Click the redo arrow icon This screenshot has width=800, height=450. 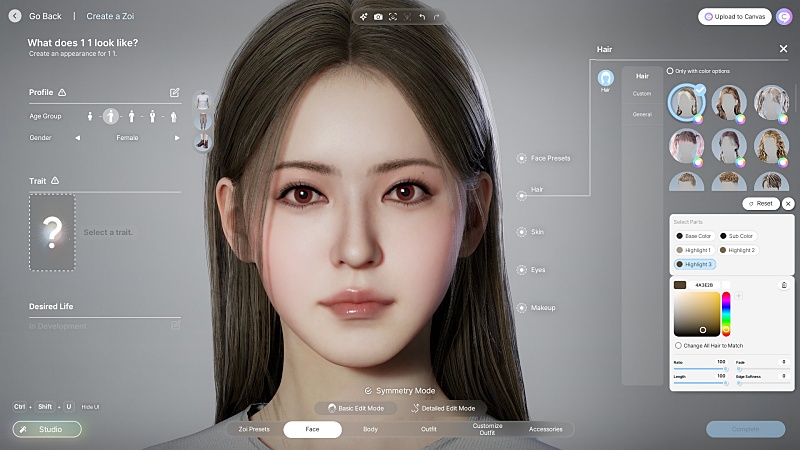437,17
